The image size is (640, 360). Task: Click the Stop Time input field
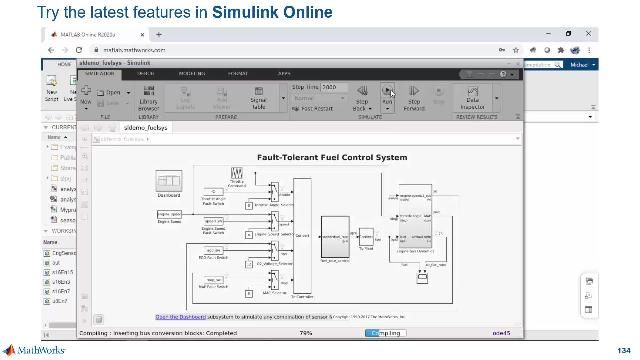click(333, 87)
